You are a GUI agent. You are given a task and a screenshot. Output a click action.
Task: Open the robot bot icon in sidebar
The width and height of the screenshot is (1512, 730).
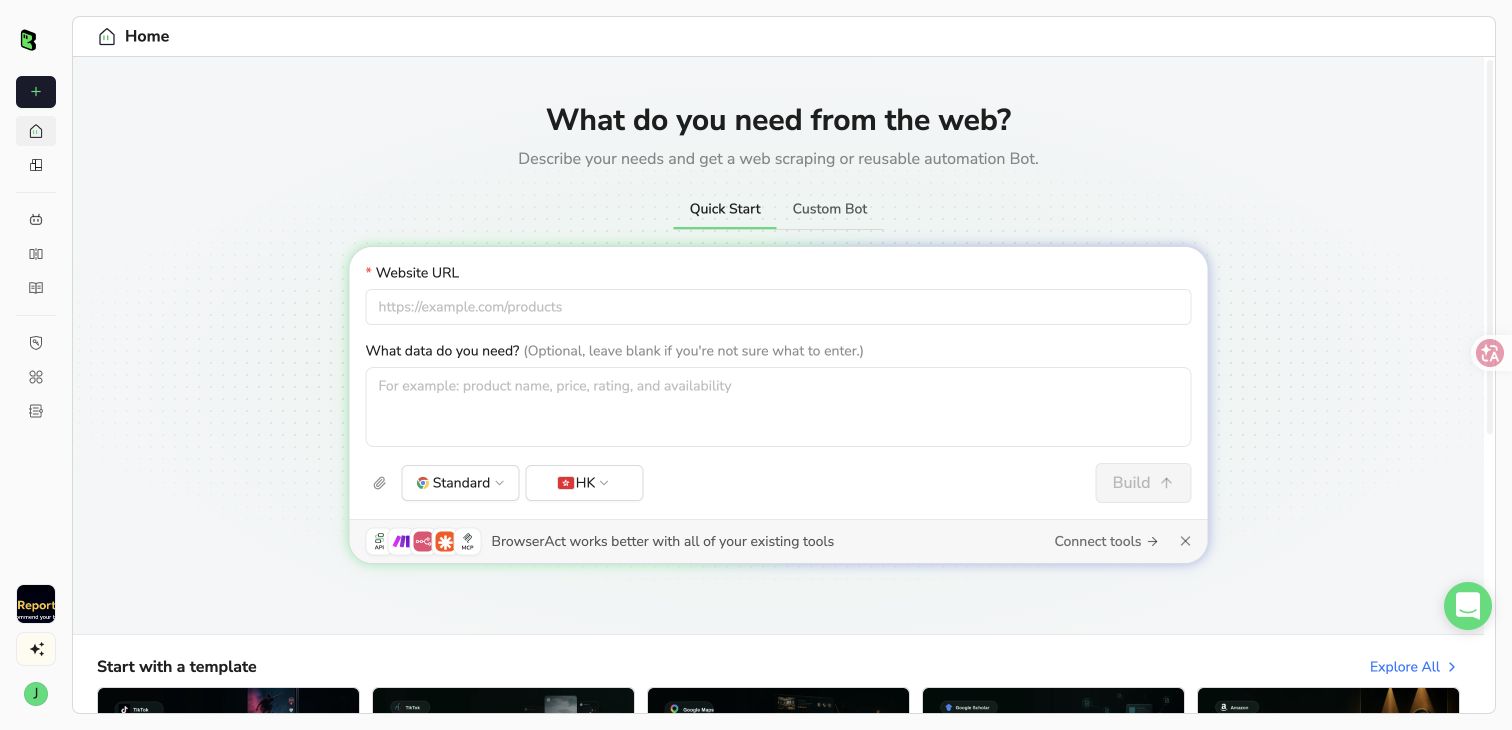click(x=36, y=220)
